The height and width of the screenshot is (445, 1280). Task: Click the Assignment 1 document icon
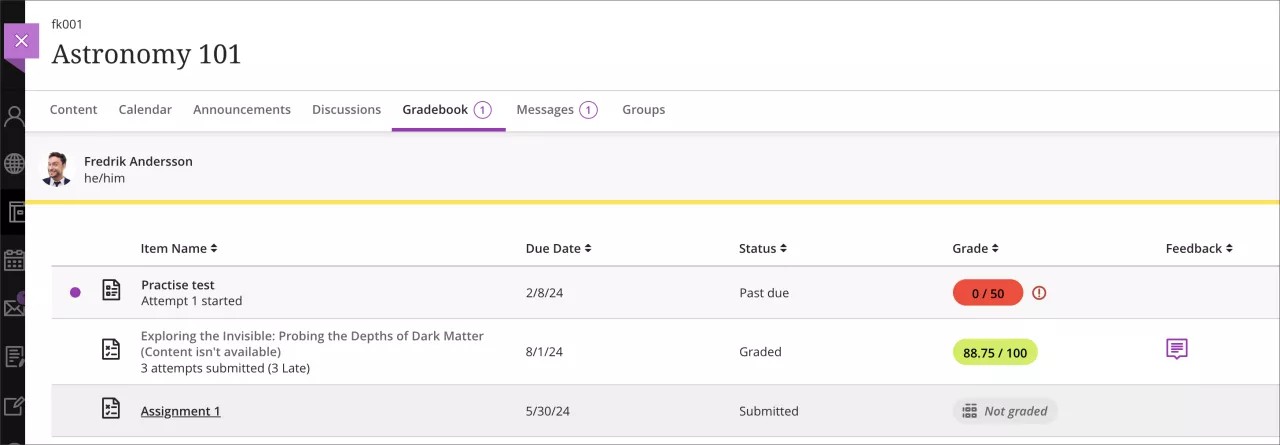[x=112, y=409]
